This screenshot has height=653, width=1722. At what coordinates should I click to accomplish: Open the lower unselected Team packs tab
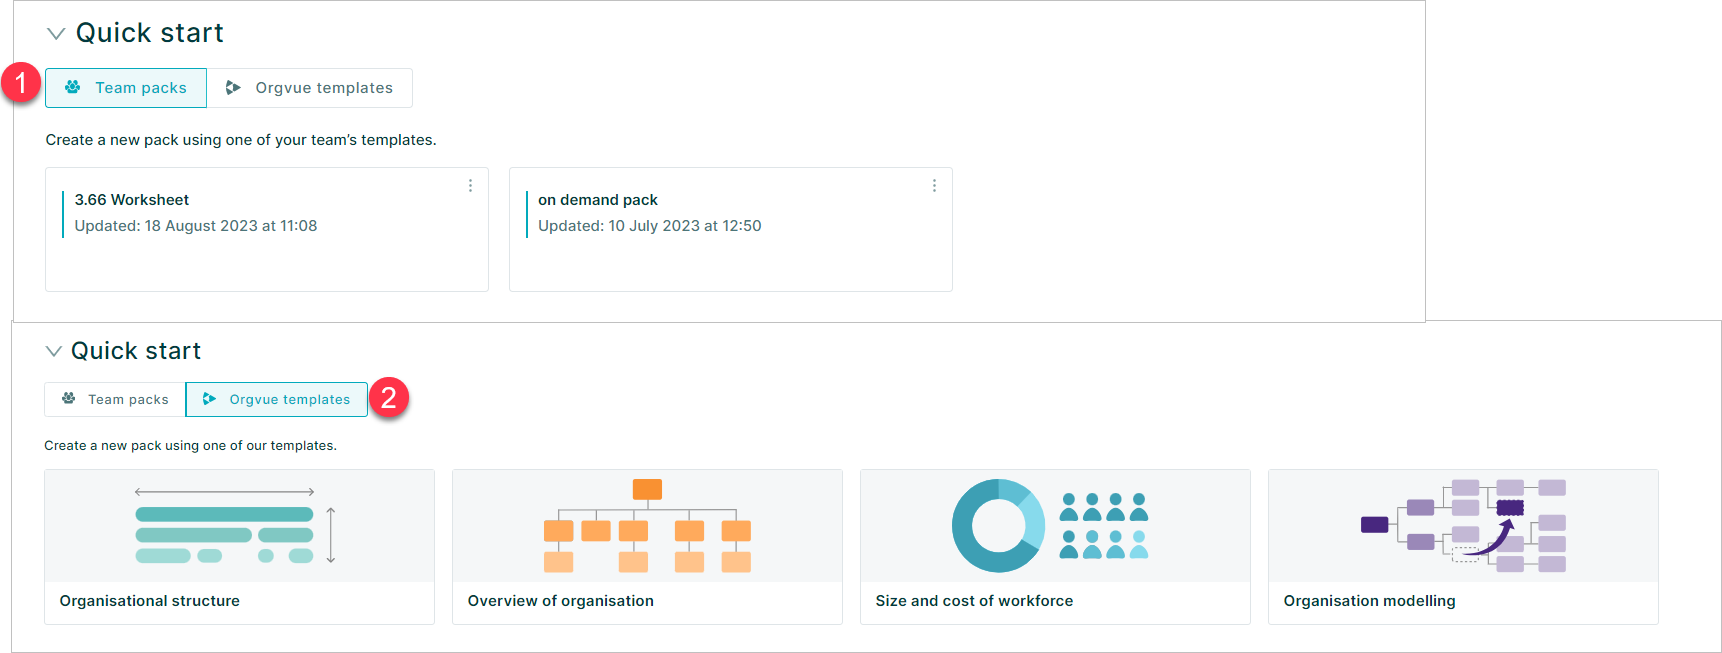coord(115,399)
